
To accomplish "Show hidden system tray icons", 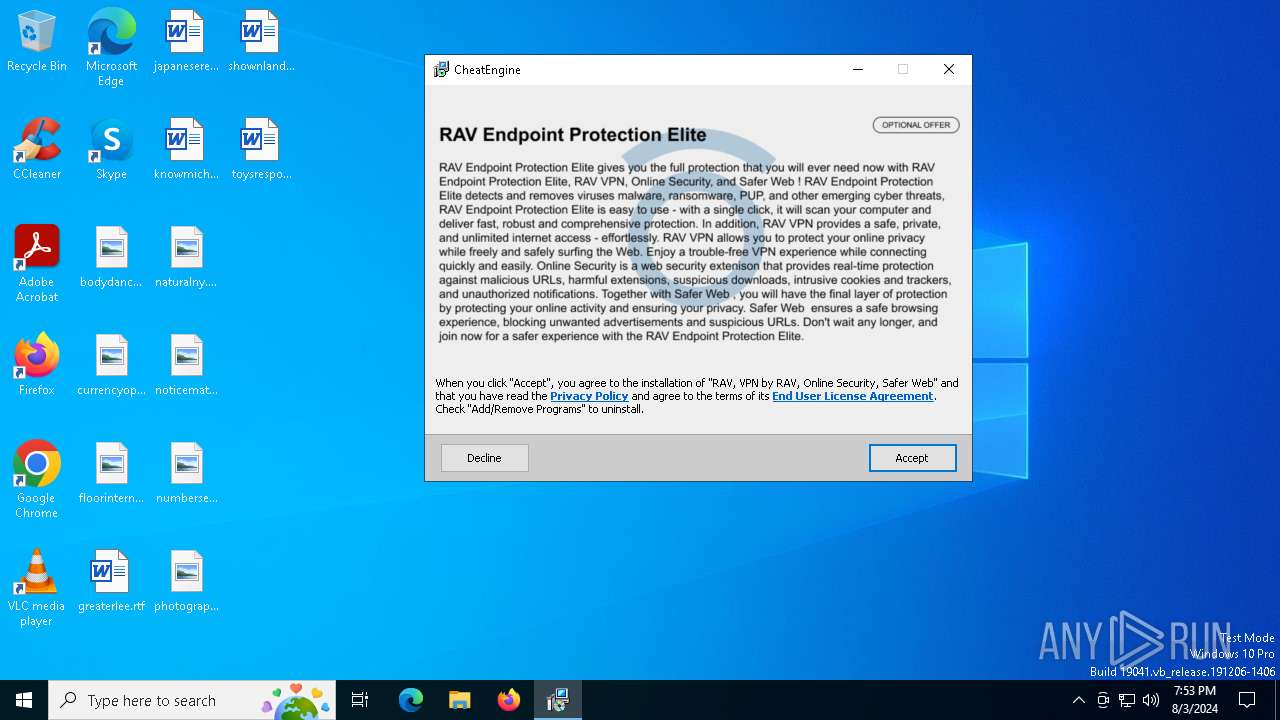I will coord(1078,700).
